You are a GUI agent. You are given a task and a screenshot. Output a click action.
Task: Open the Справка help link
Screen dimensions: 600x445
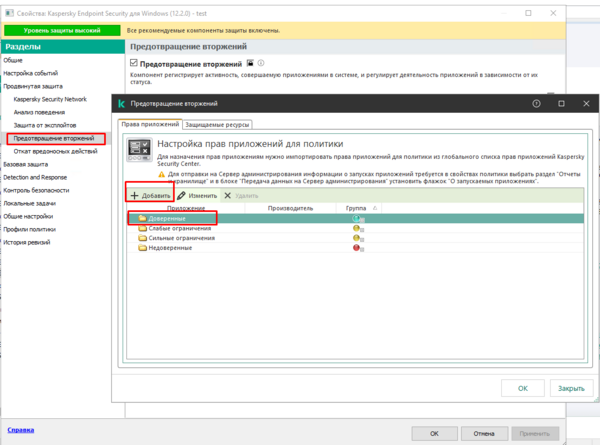coord(21,430)
